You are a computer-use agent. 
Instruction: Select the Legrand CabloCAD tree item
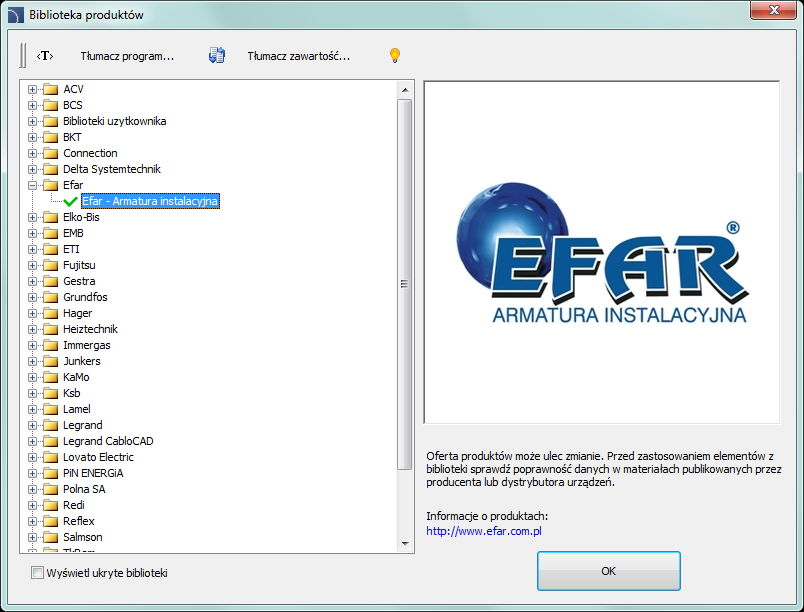pos(108,441)
